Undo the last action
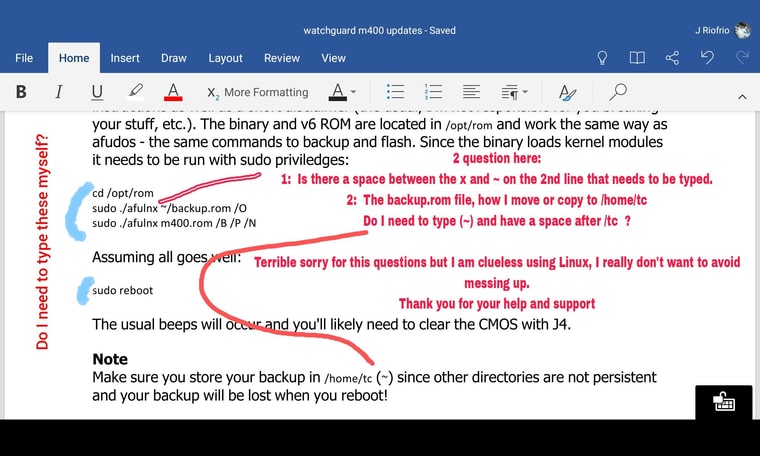The image size is (760, 456). point(707,58)
